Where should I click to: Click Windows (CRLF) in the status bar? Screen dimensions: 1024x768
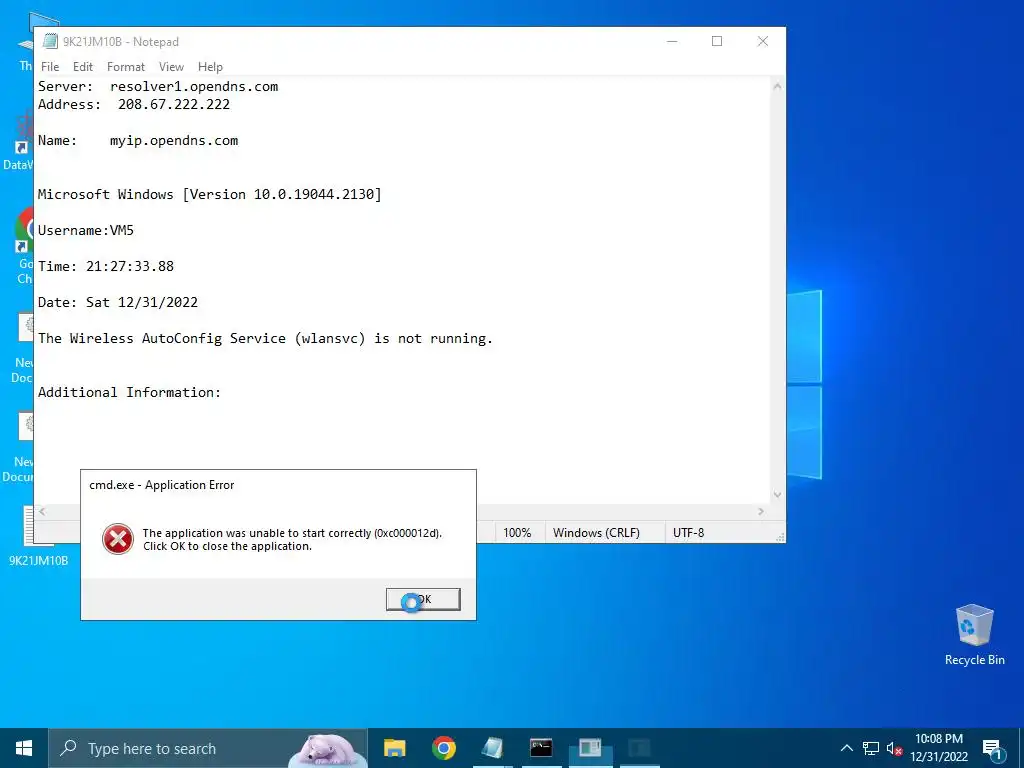pyautogui.click(x=596, y=533)
